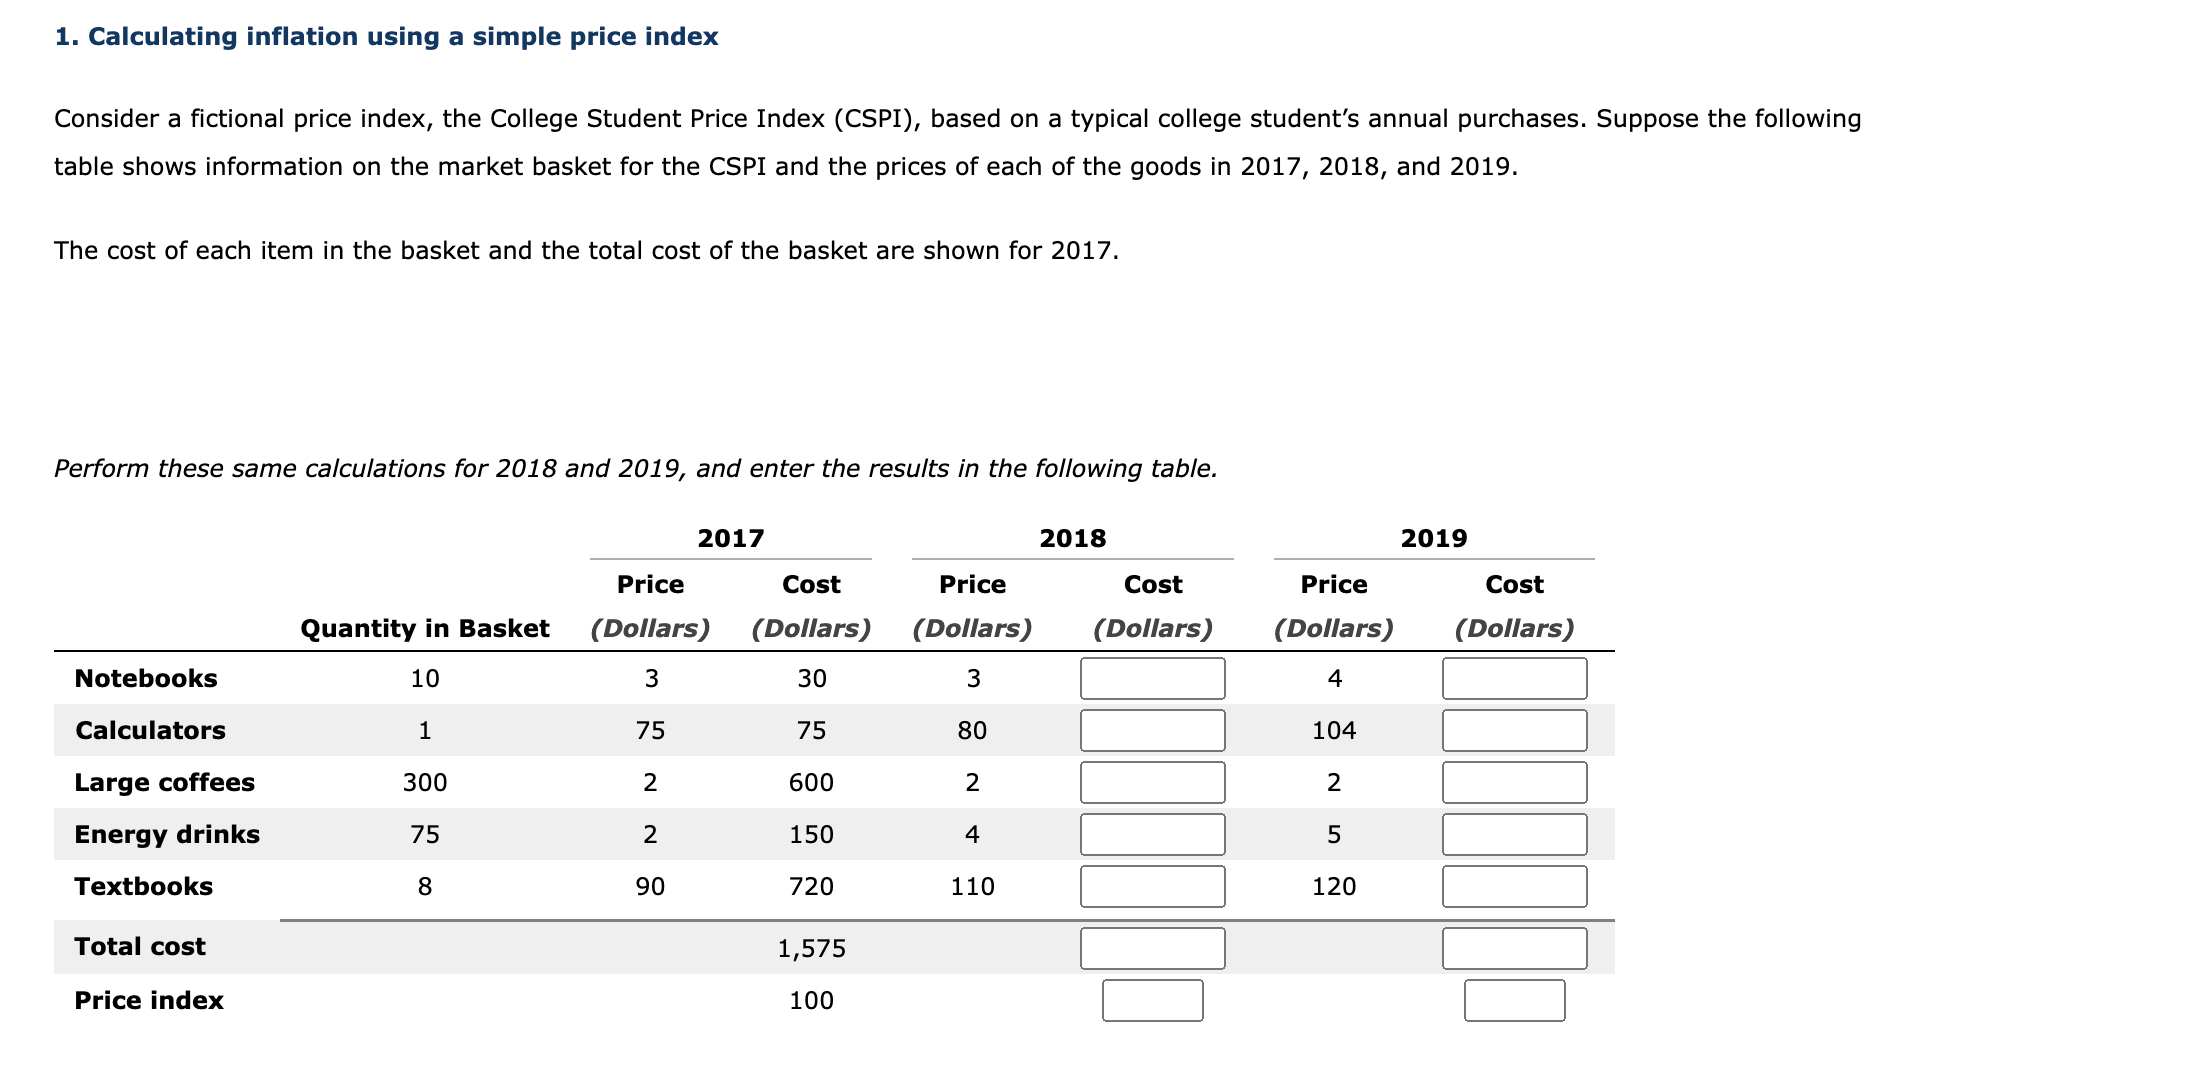Click the 2019 Price index input box
This screenshot has width=2200, height=1080.
[x=1513, y=1000]
